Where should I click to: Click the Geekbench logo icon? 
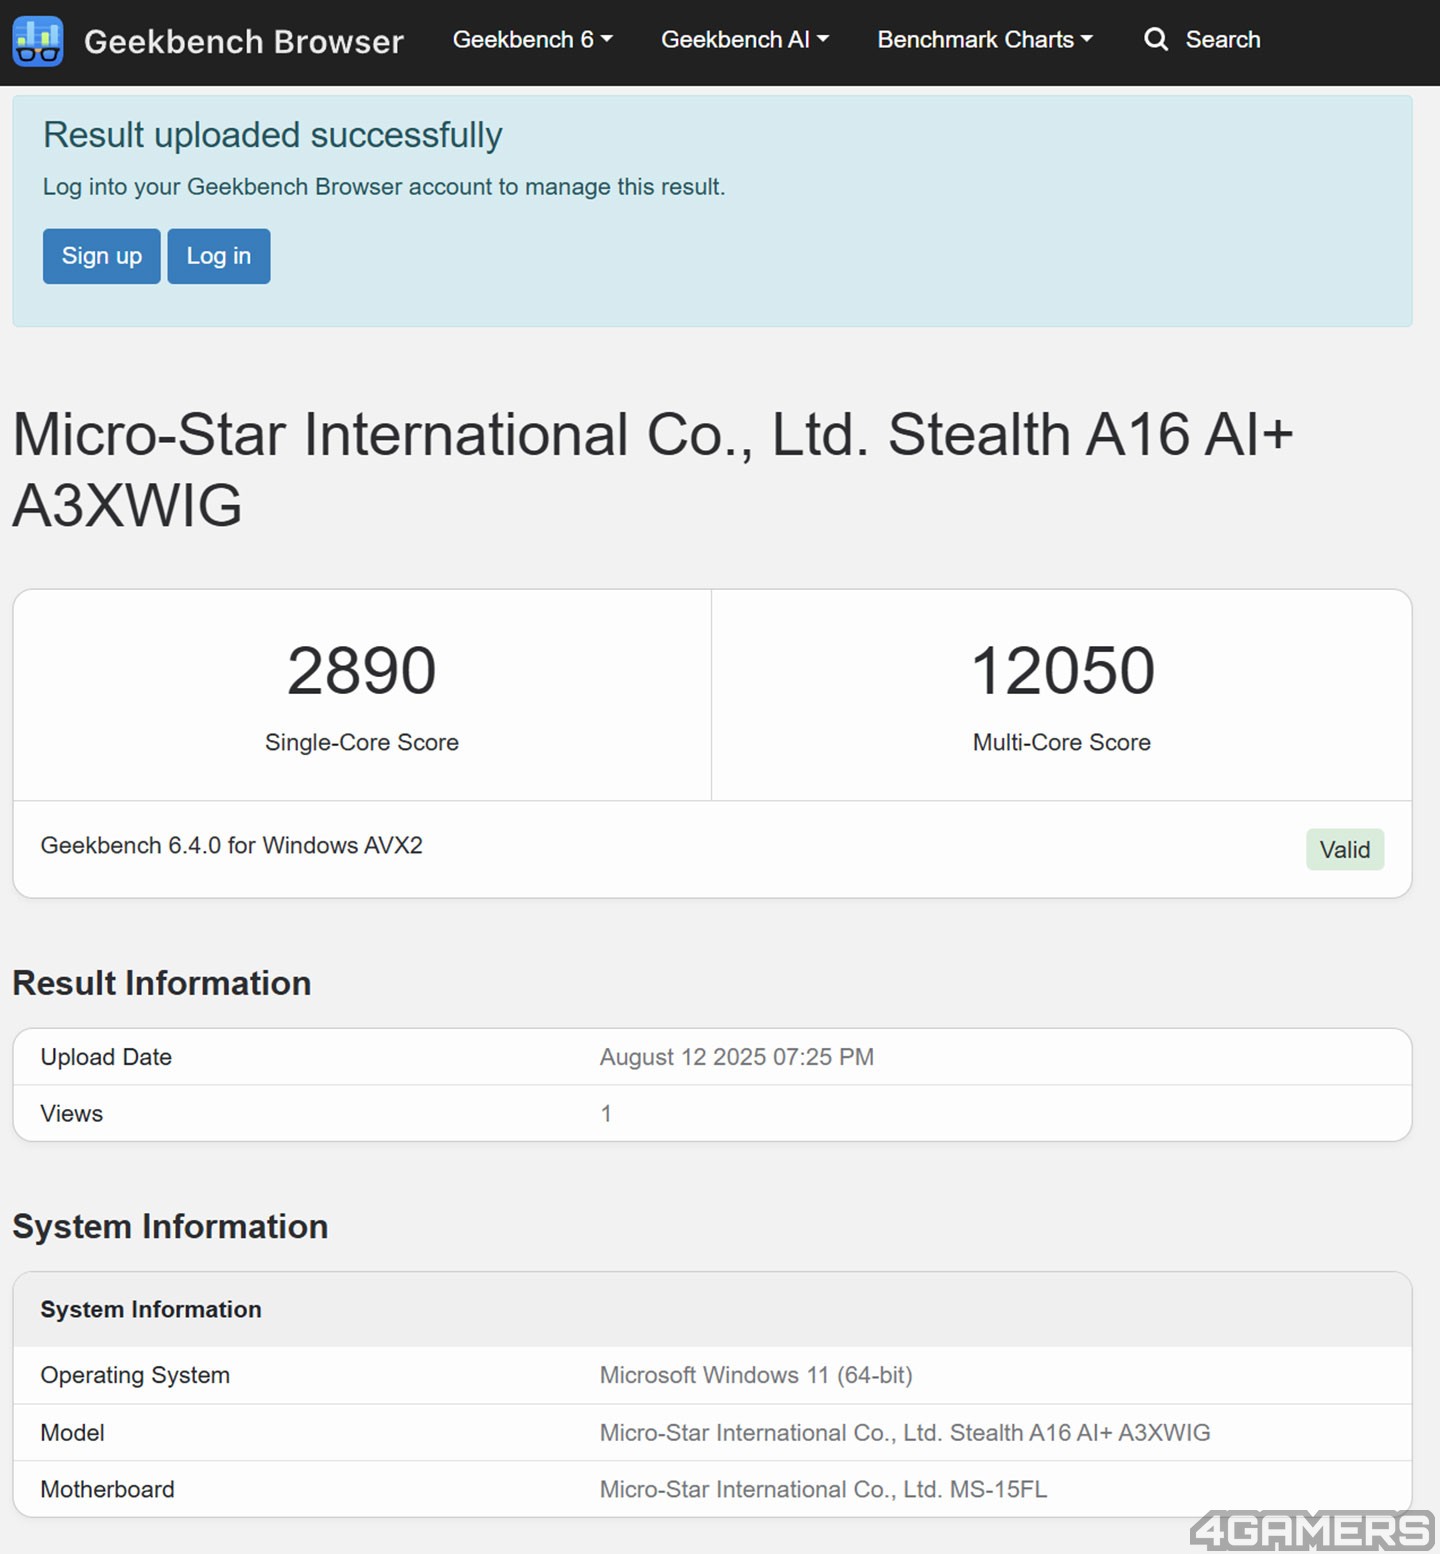tap(38, 41)
